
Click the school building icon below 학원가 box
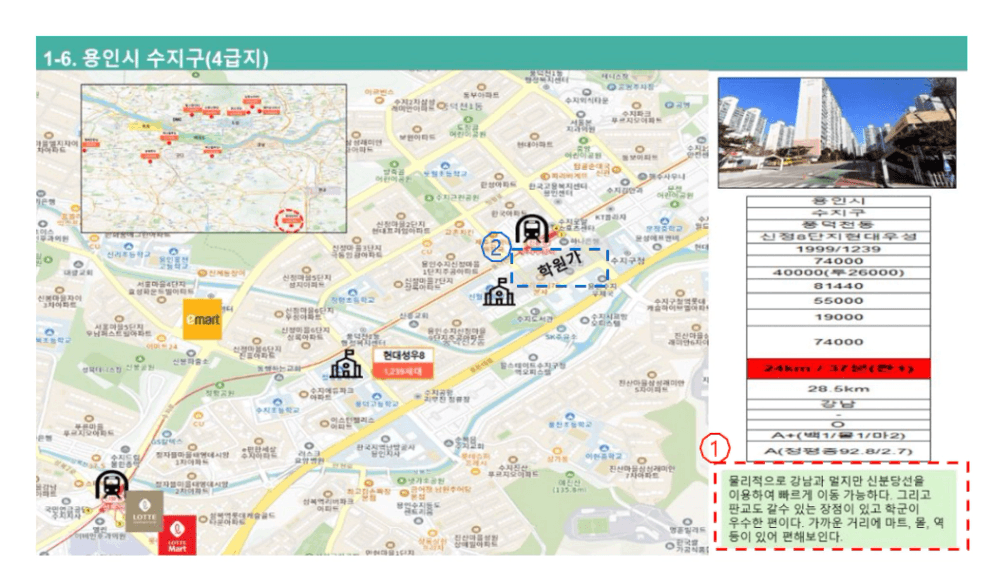(x=499, y=293)
